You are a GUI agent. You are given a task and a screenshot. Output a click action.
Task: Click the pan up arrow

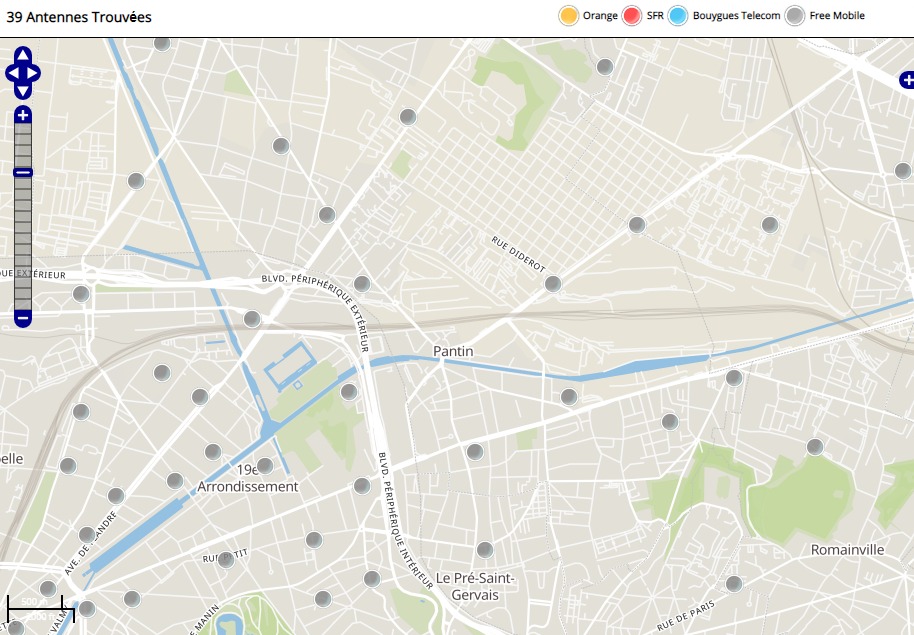click(x=23, y=56)
